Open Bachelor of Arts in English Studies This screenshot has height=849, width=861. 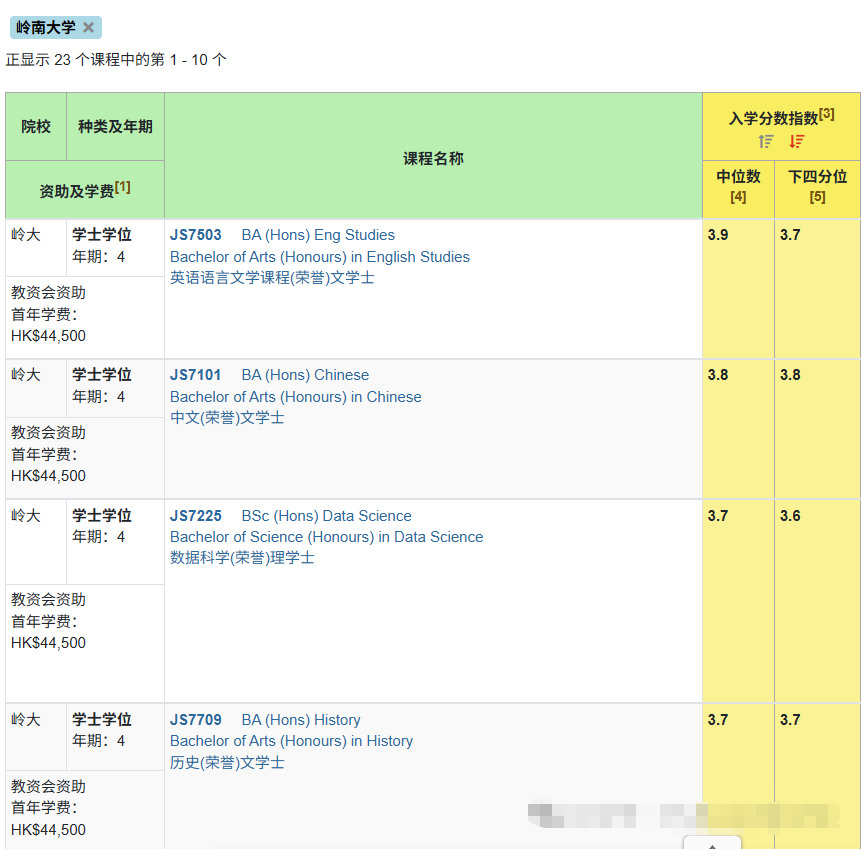pos(320,257)
